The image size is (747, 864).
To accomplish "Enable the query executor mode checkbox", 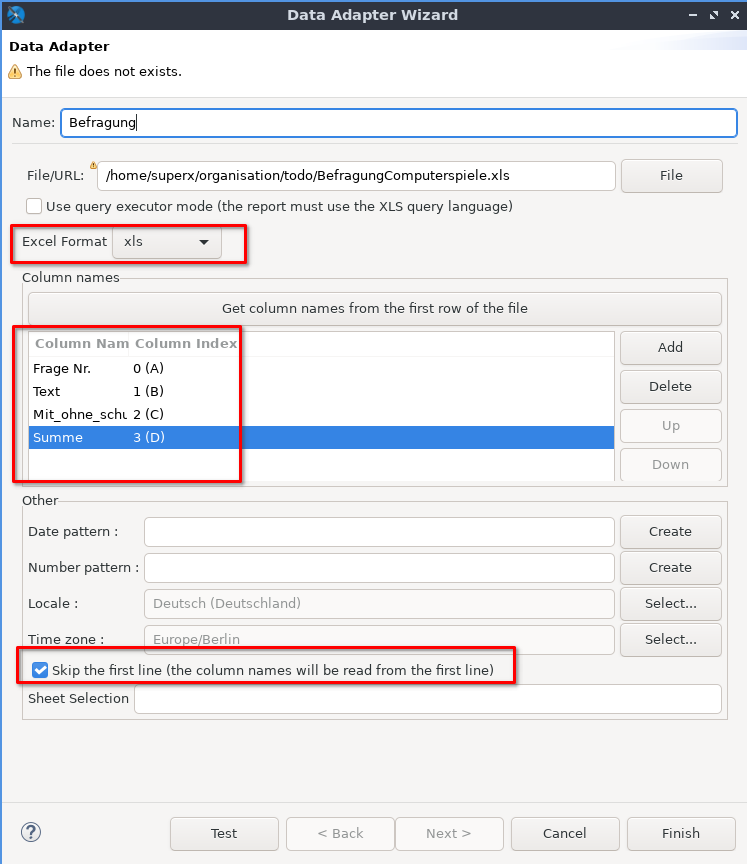I will 34,206.
